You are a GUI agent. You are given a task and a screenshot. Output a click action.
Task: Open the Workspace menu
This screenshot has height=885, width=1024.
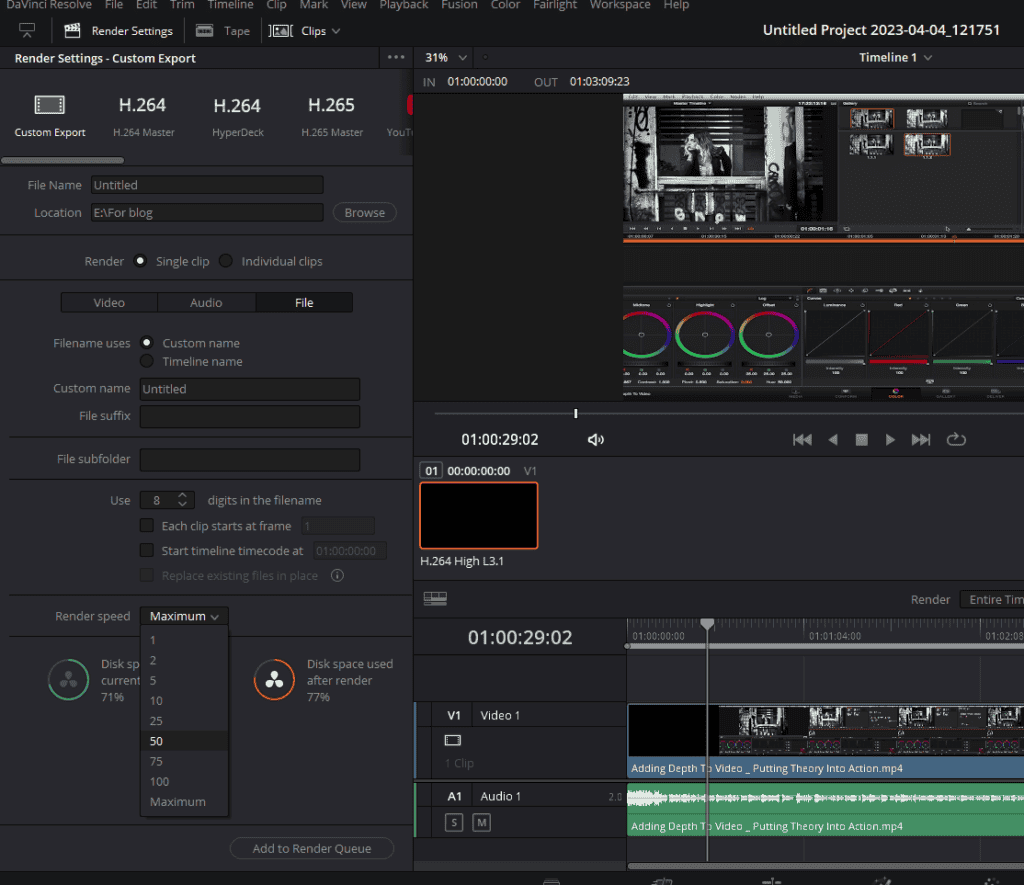tap(620, 5)
